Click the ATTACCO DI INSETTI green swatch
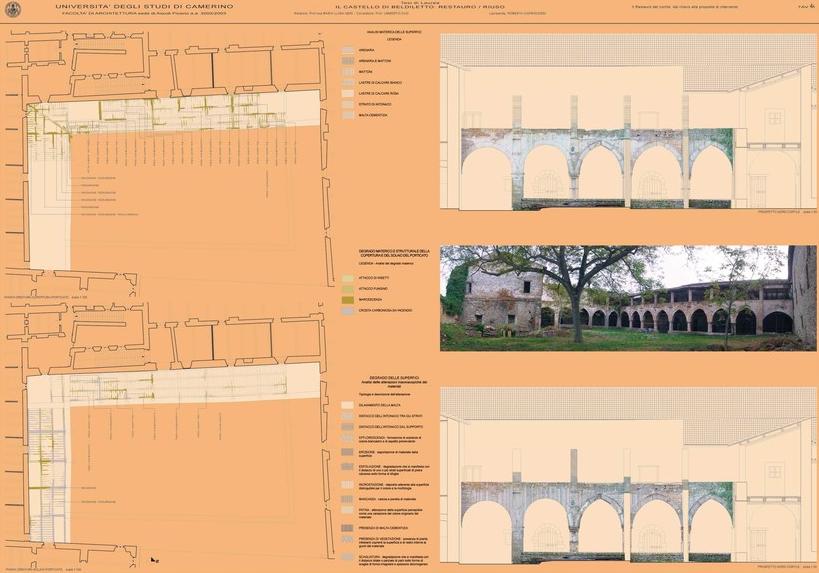 tap(350, 276)
